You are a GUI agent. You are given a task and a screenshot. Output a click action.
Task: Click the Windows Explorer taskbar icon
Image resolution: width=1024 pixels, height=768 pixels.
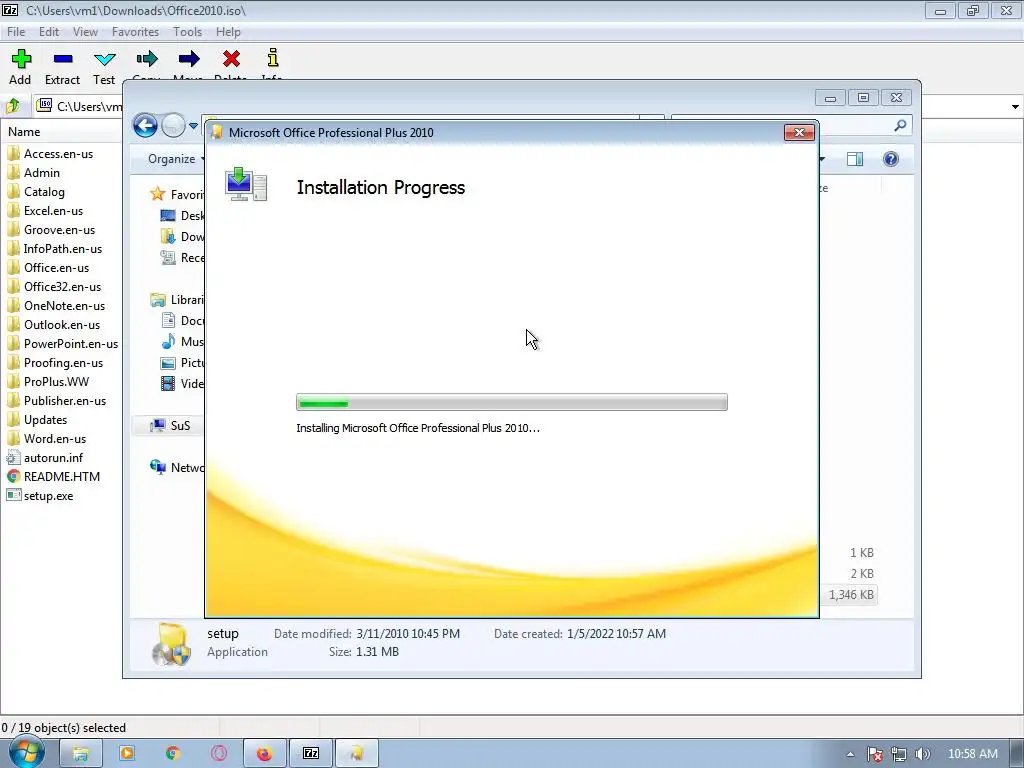pos(80,754)
